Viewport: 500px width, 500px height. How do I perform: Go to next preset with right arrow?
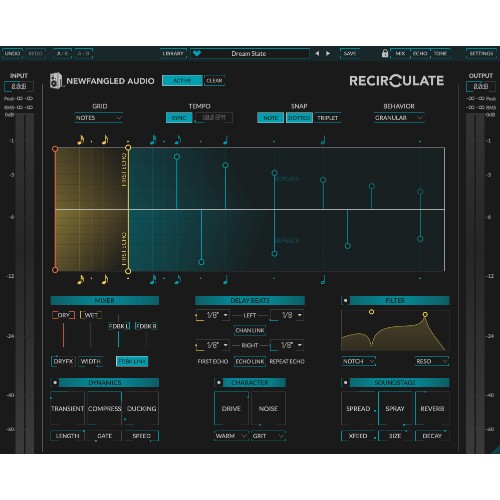(x=328, y=53)
